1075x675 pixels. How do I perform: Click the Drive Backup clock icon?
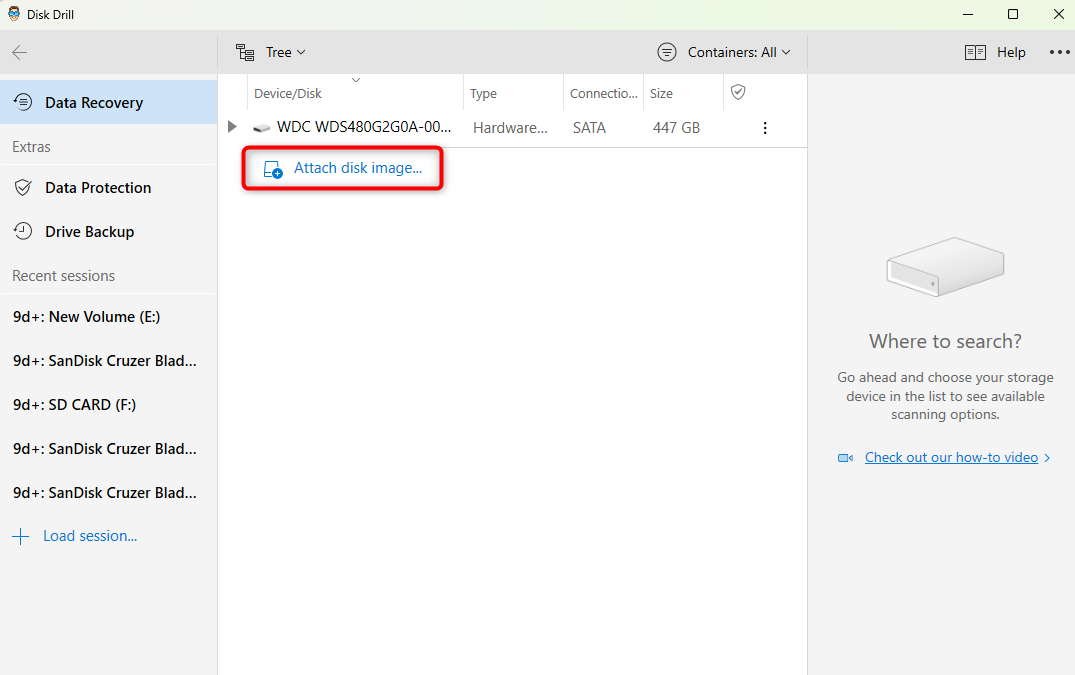[x=23, y=232]
